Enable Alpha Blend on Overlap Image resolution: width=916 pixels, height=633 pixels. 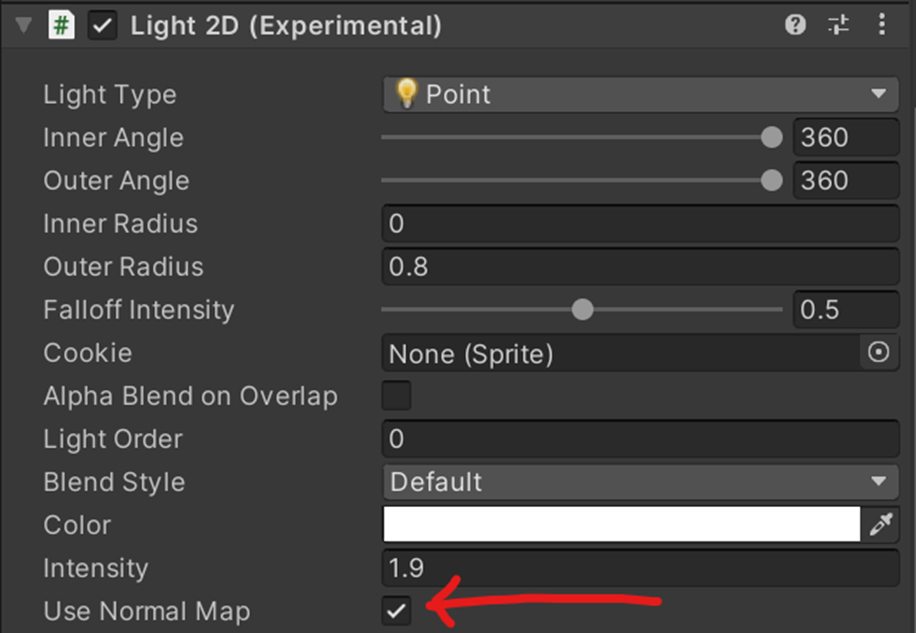(x=396, y=395)
